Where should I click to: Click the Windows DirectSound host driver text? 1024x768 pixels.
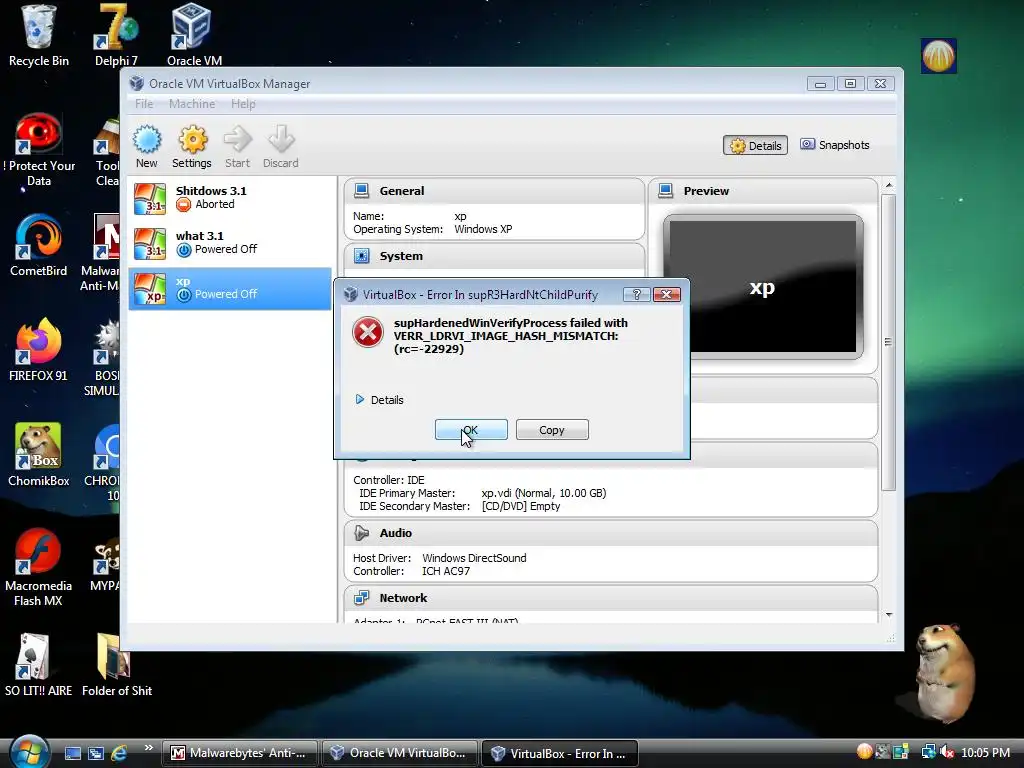point(474,558)
